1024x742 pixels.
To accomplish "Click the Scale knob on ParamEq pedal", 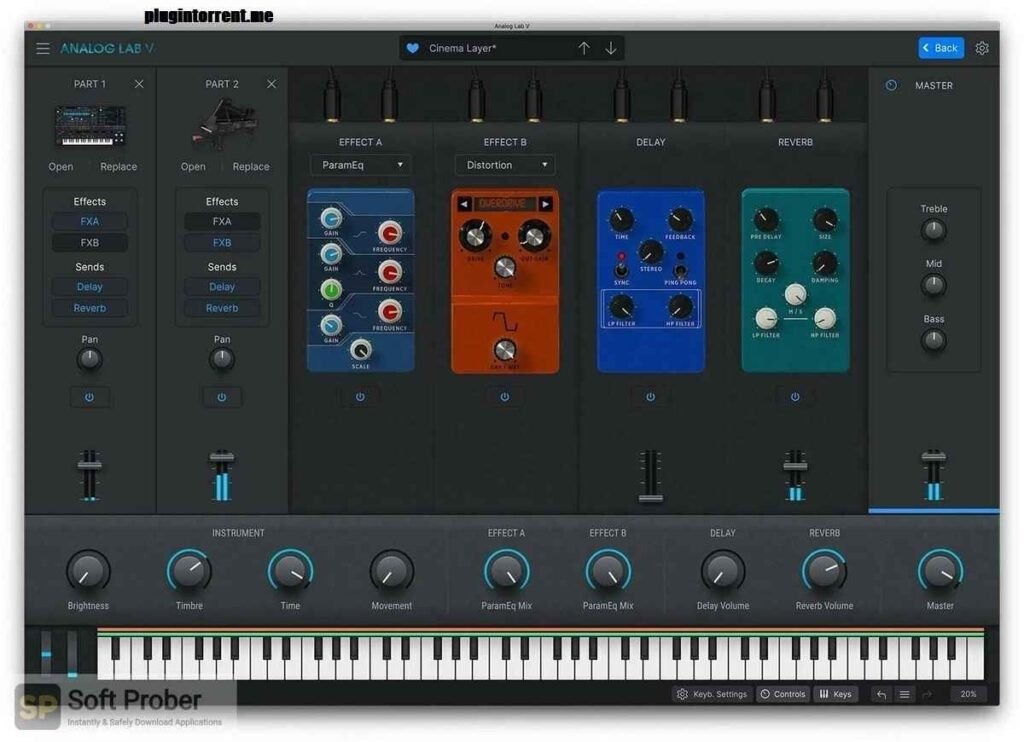I will coord(360,350).
